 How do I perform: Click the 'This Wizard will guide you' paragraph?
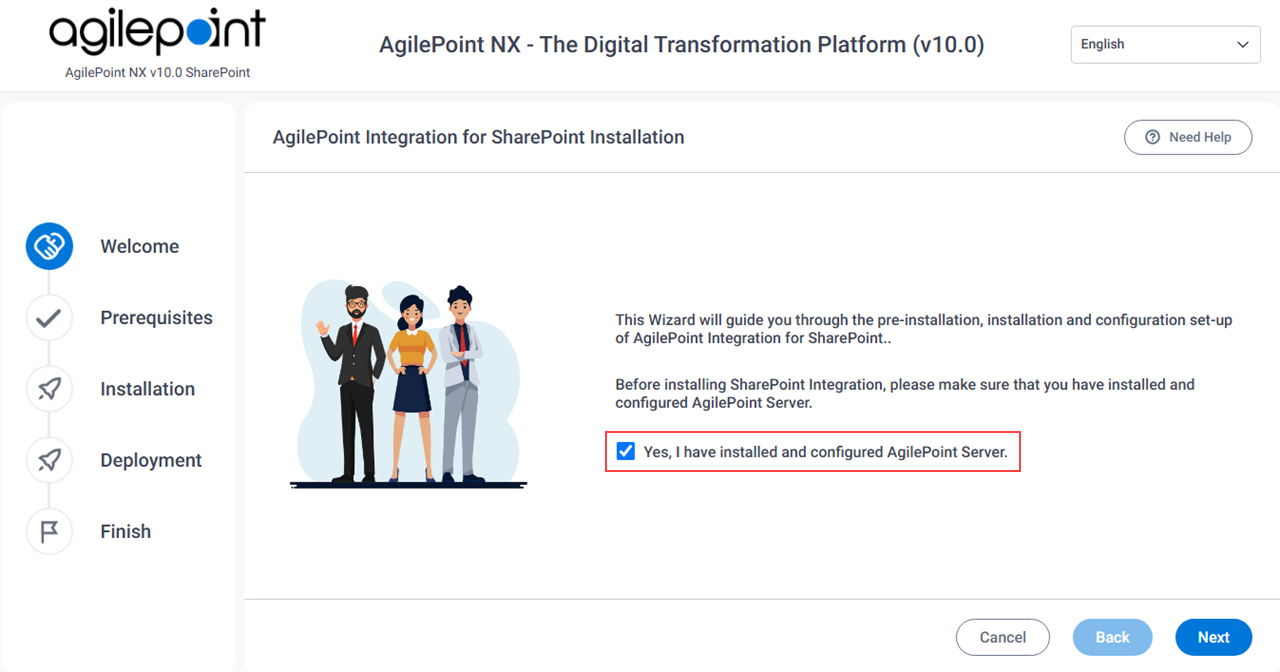pyautogui.click(x=924, y=329)
